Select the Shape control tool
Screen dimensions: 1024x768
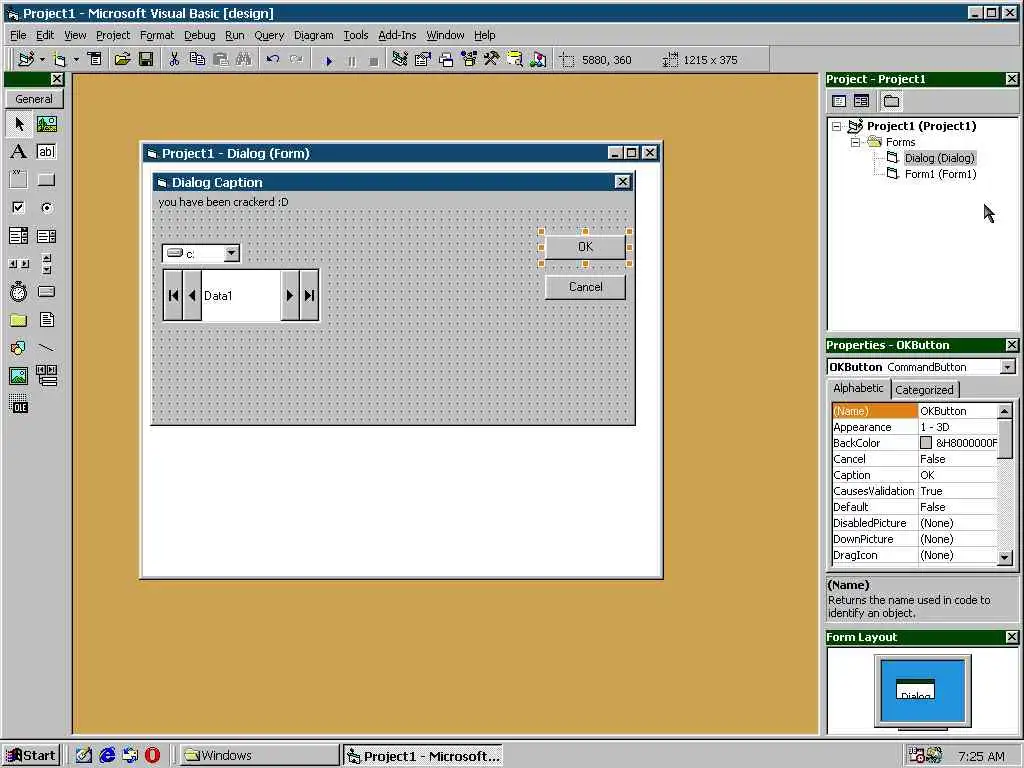click(19, 347)
